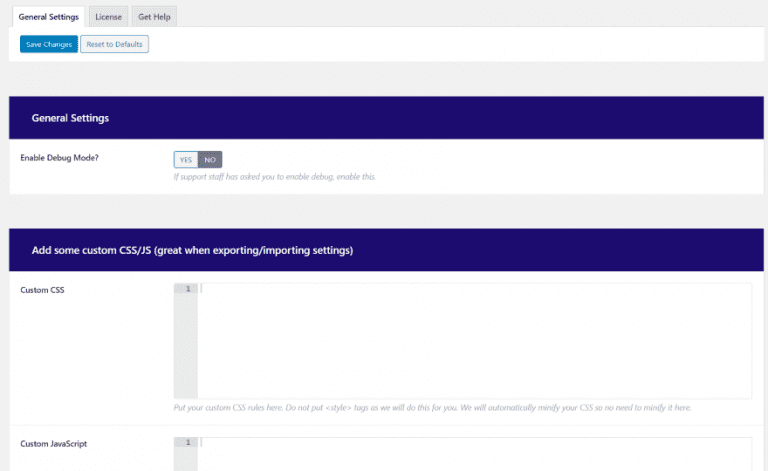Select the General Settings tab

(48, 17)
